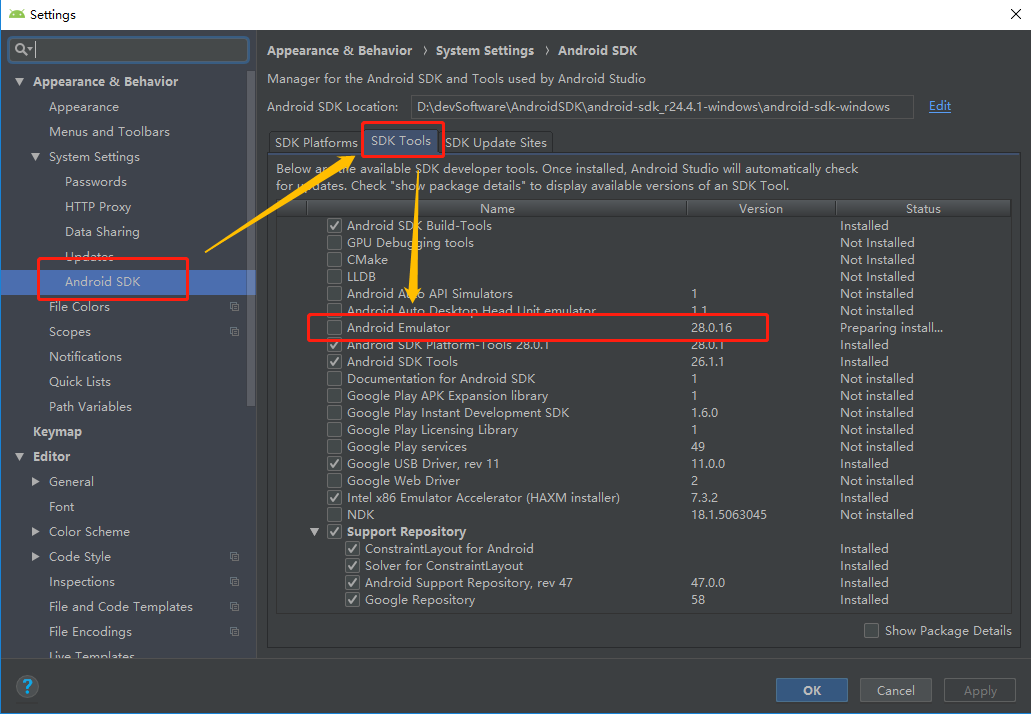Toggle the Show Package Details checkbox
Screen dimensions: 1031x714
tap(871, 631)
